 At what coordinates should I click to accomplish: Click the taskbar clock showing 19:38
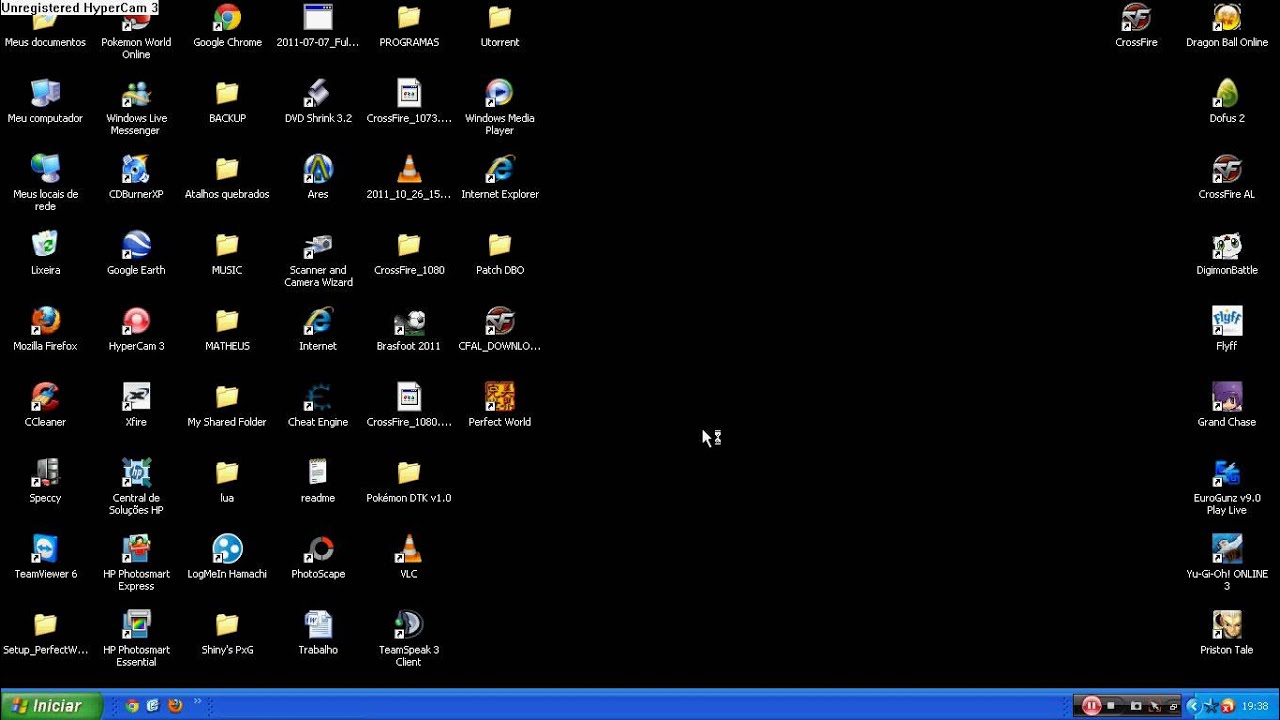(1255, 706)
